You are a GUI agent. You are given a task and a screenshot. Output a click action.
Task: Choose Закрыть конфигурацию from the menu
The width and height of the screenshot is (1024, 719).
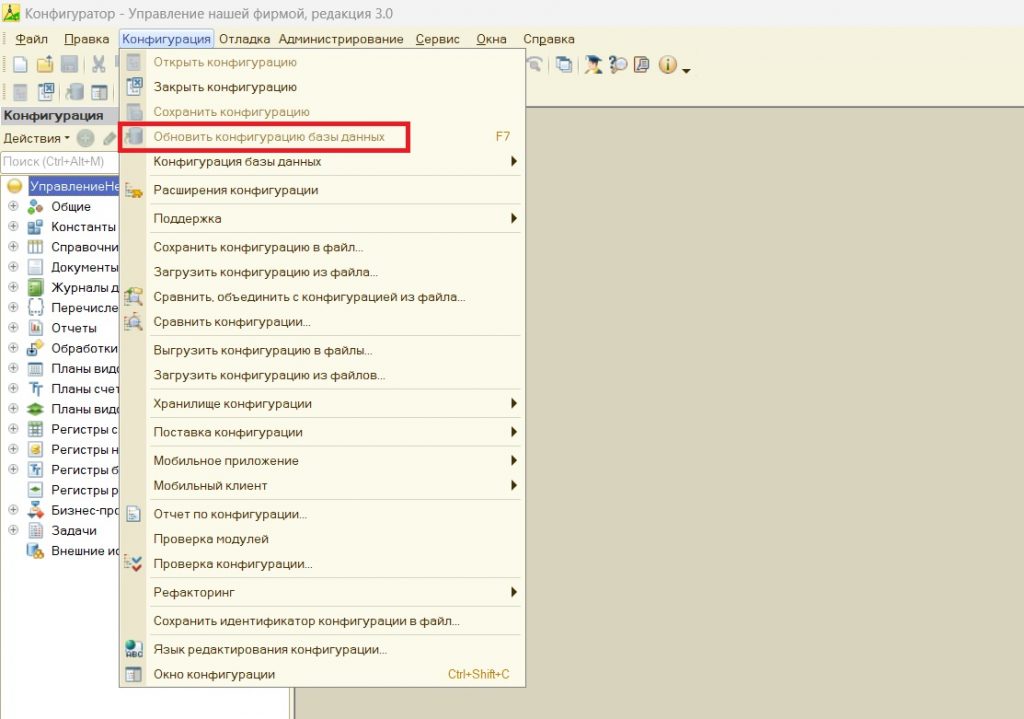[225, 88]
